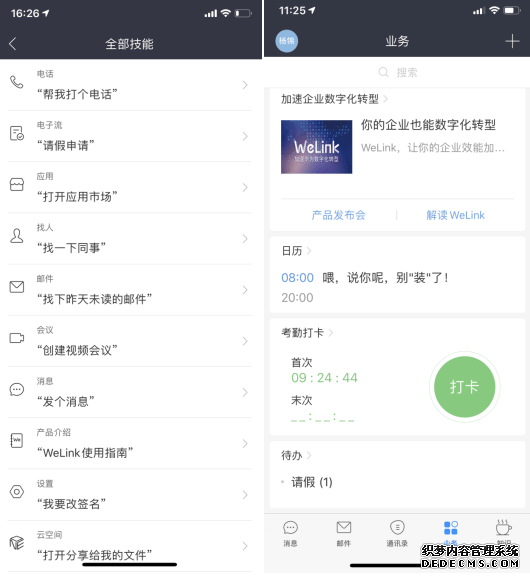
Task: Tap the search magnifier icon
Action: coord(383,72)
